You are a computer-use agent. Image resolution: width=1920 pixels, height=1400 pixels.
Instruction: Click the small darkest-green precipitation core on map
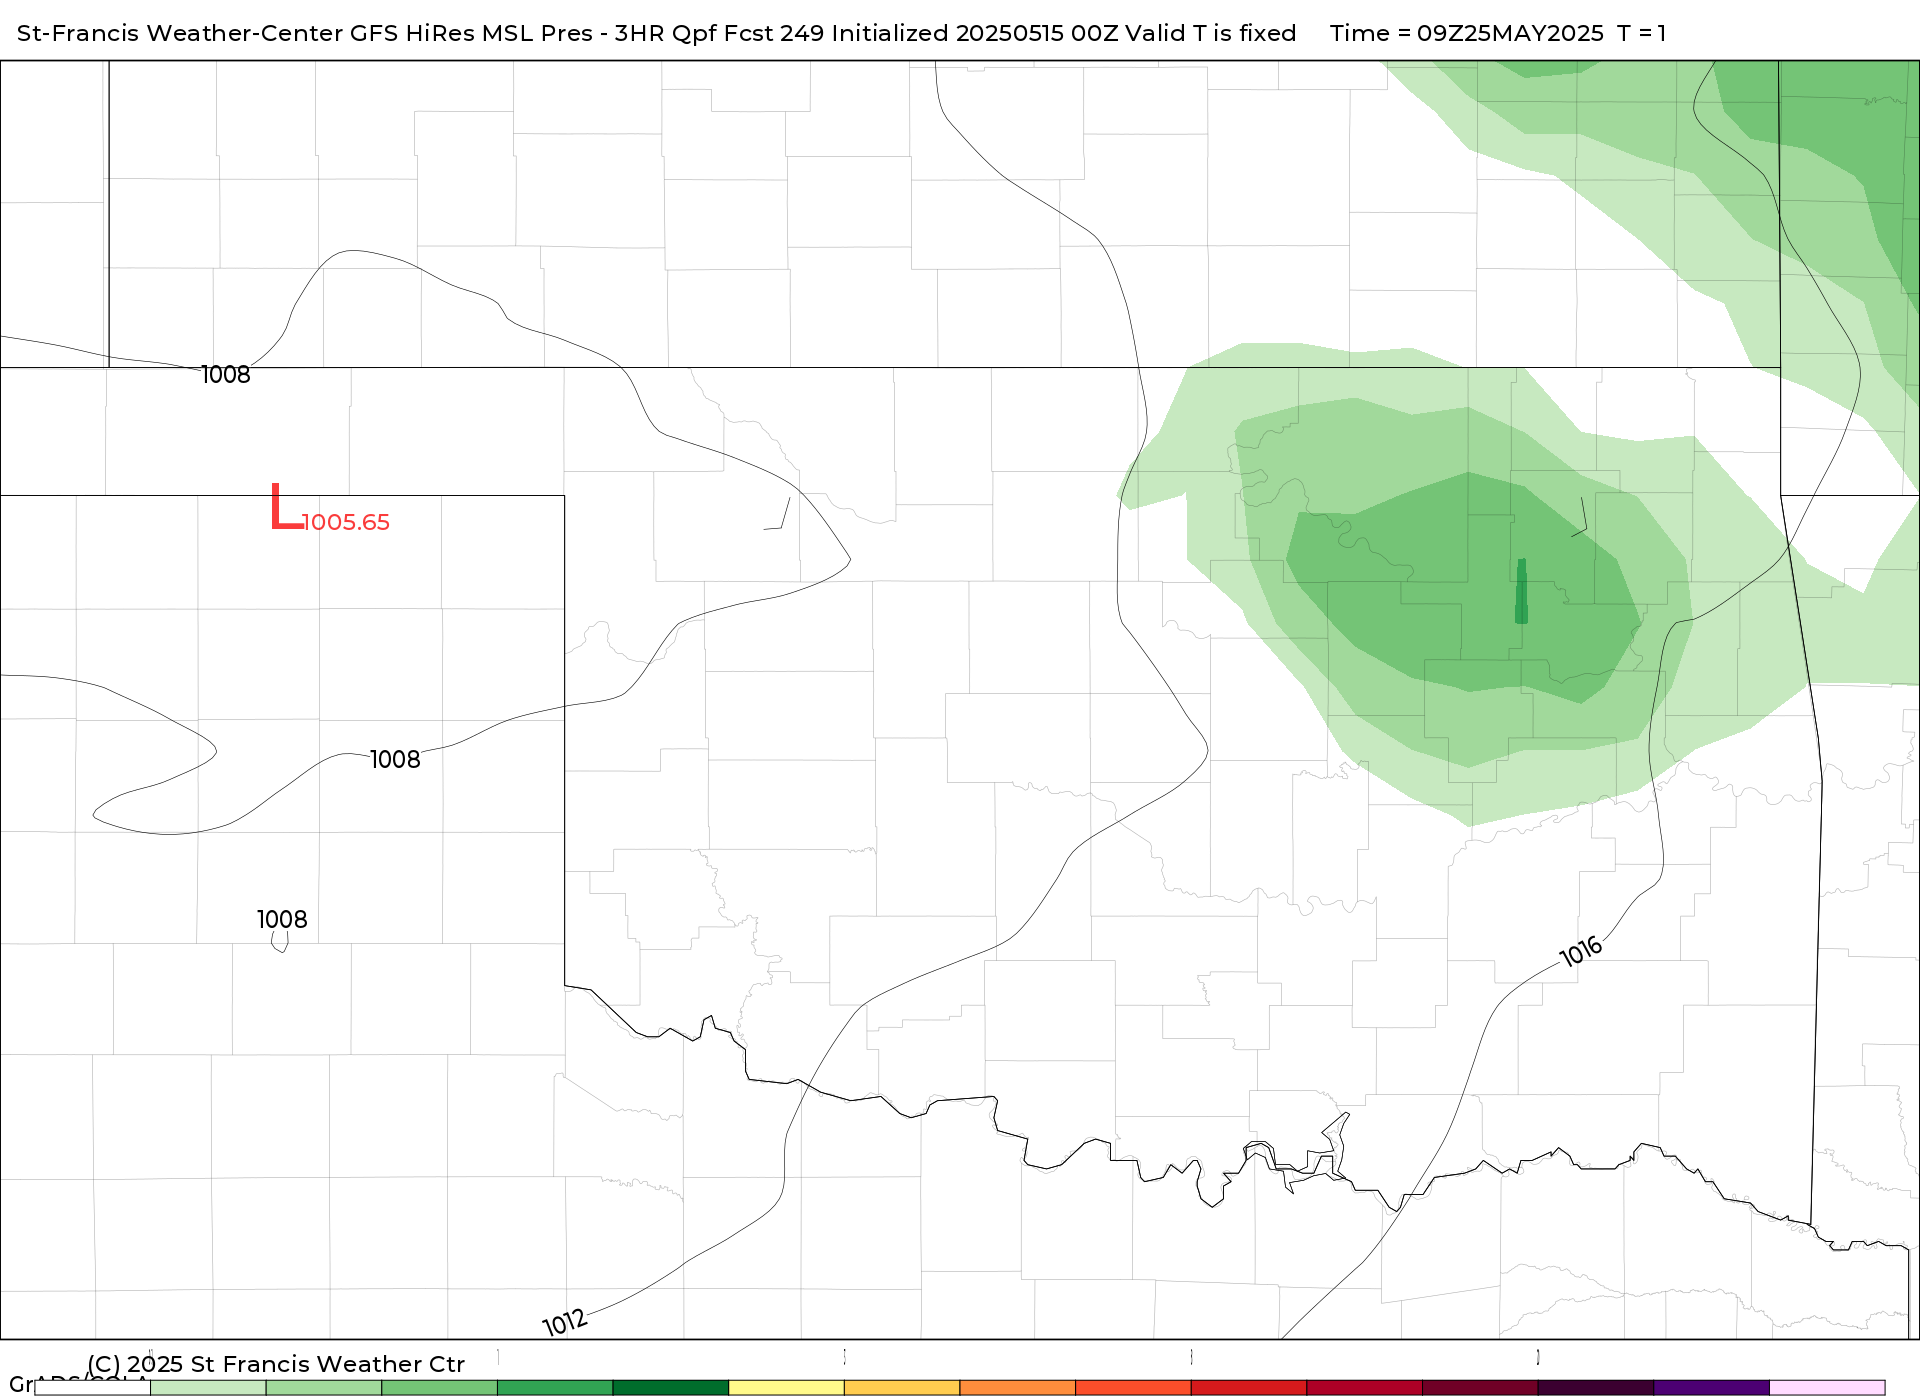1521,591
